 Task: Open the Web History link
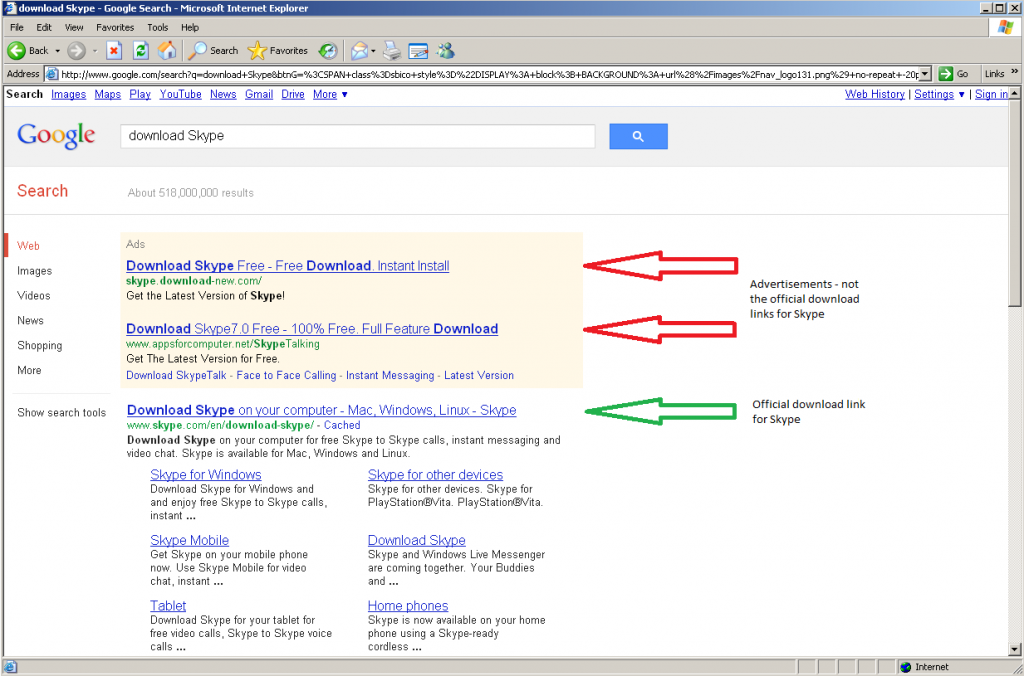point(874,94)
